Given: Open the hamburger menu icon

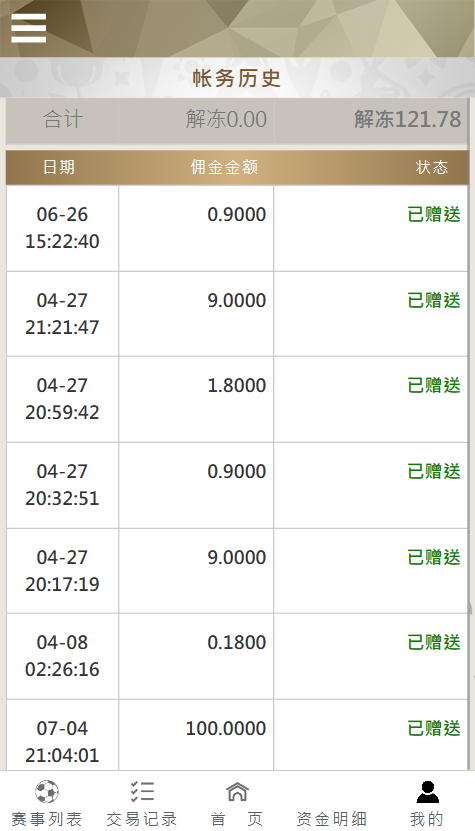Looking at the screenshot, I should pos(29,28).
